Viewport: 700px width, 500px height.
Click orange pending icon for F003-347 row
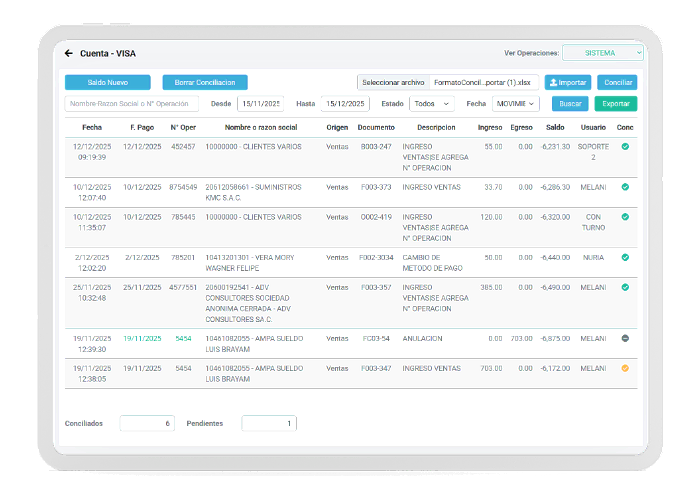click(625, 368)
